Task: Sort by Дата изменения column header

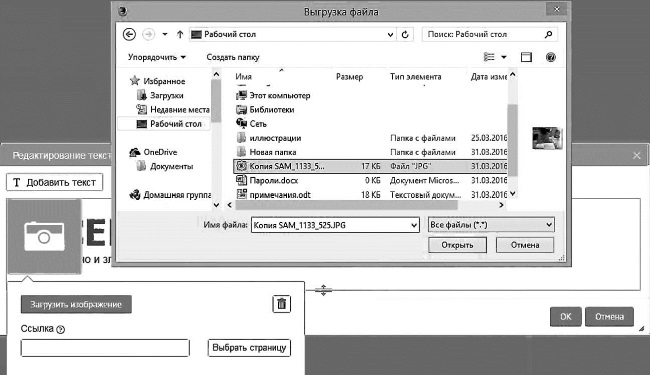Action: (489, 77)
